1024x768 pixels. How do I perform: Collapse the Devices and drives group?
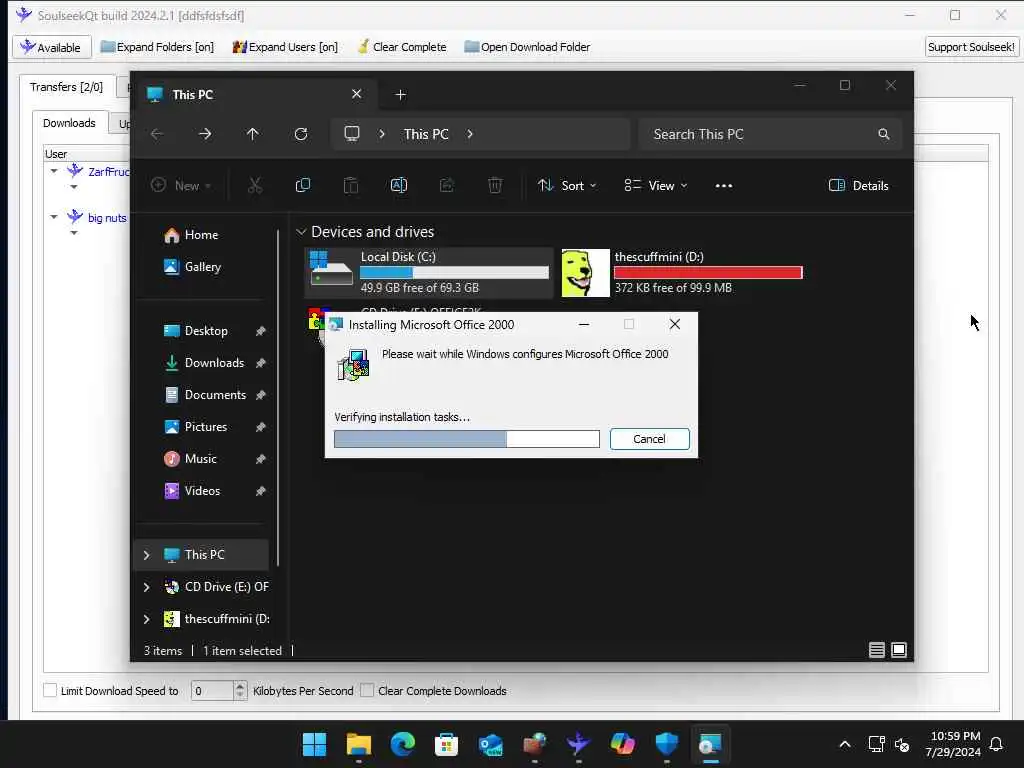301,232
